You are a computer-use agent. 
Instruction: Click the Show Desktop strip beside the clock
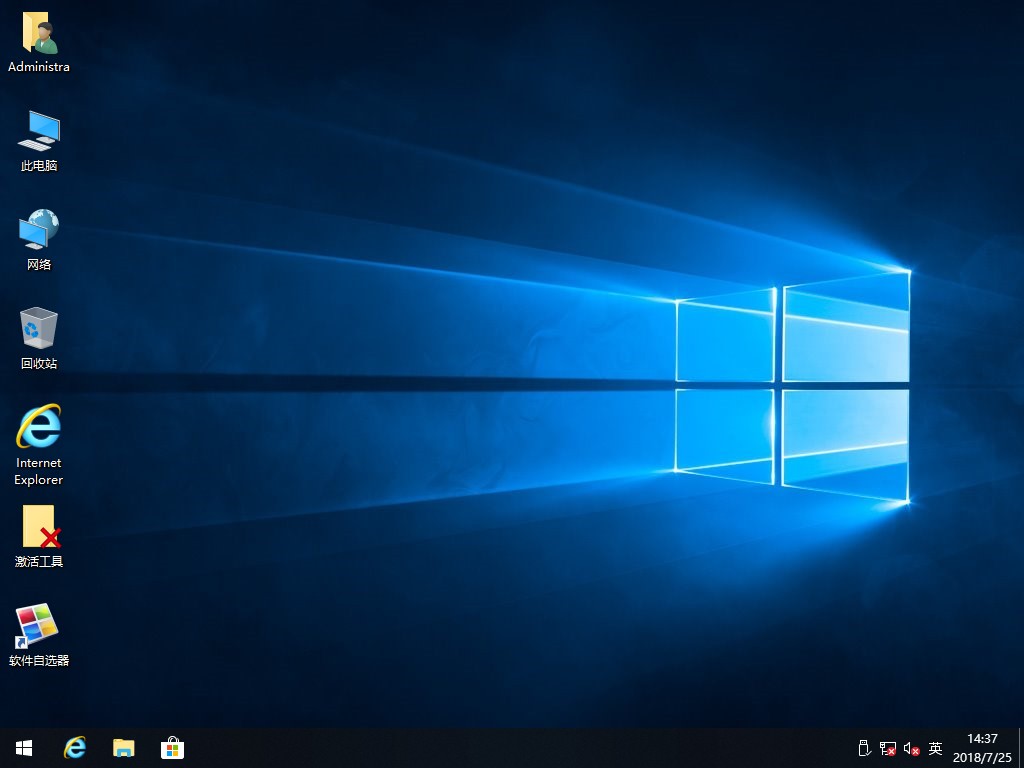1021,748
